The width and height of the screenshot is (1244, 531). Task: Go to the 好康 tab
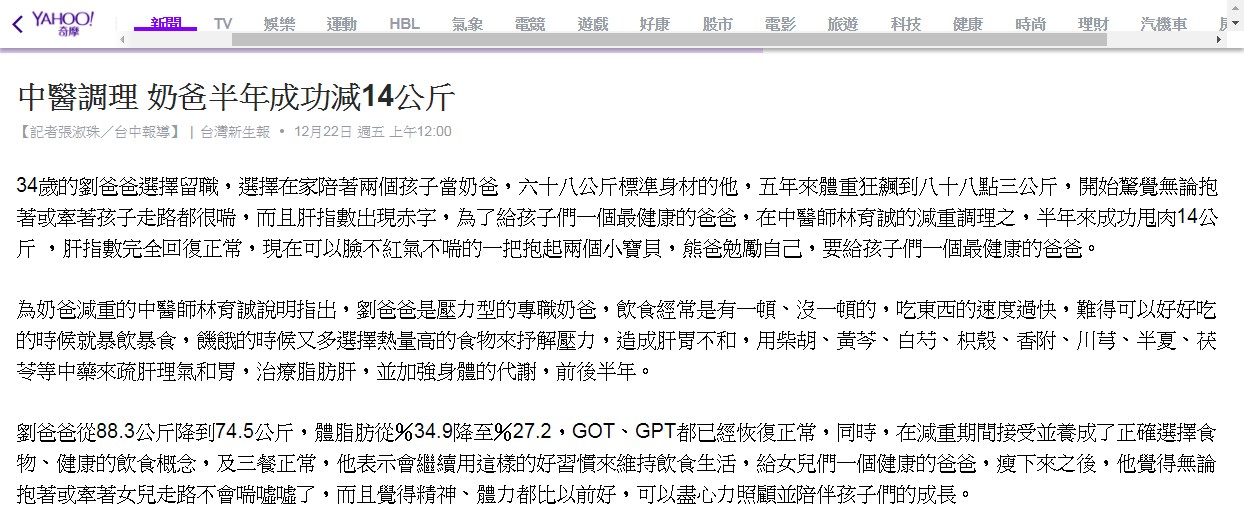(x=654, y=24)
